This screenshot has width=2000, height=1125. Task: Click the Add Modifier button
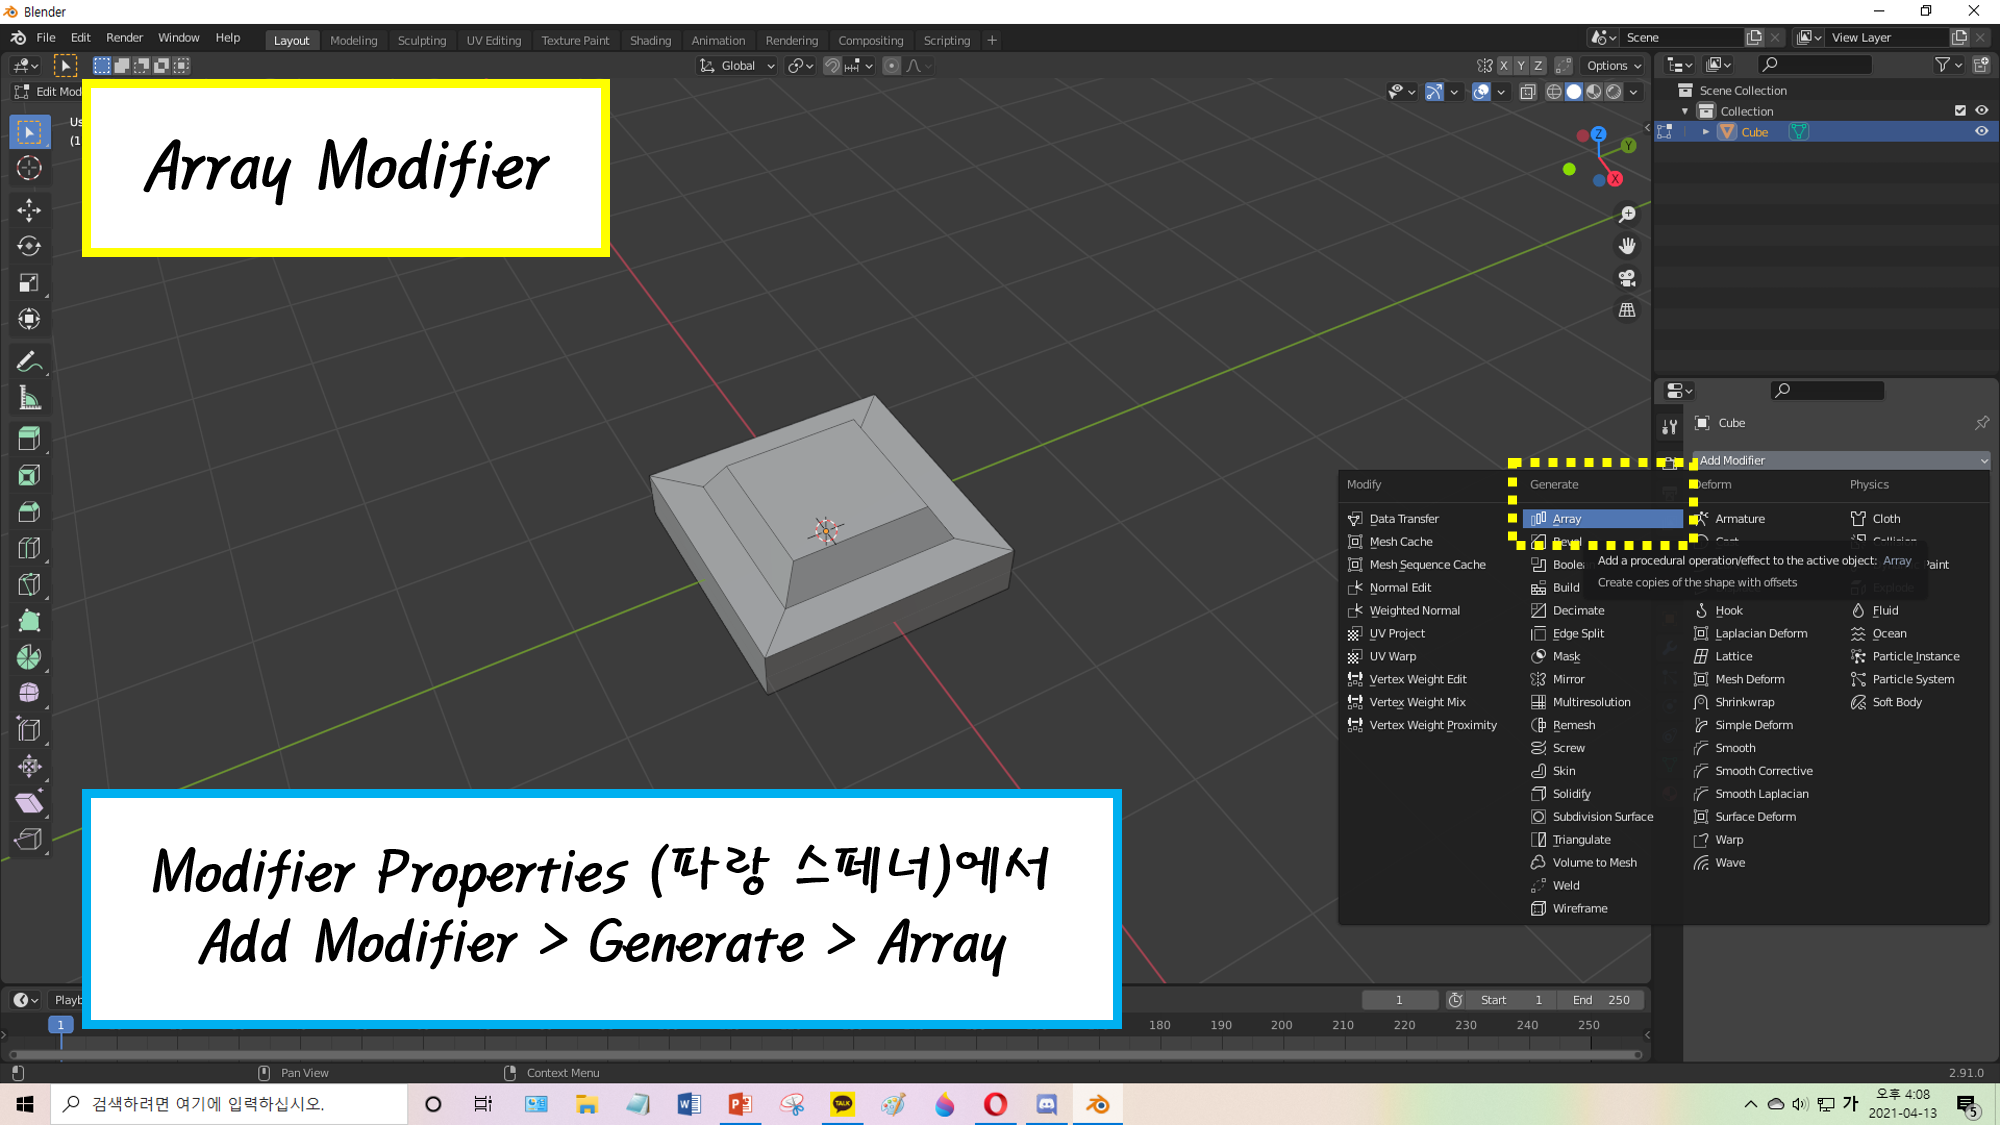1840,460
